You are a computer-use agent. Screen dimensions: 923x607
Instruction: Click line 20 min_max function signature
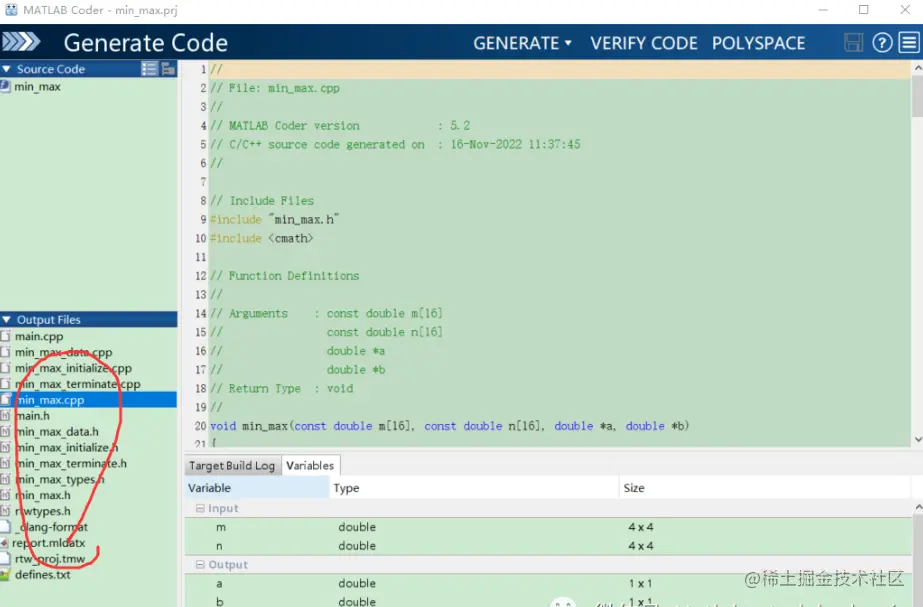(x=449, y=426)
